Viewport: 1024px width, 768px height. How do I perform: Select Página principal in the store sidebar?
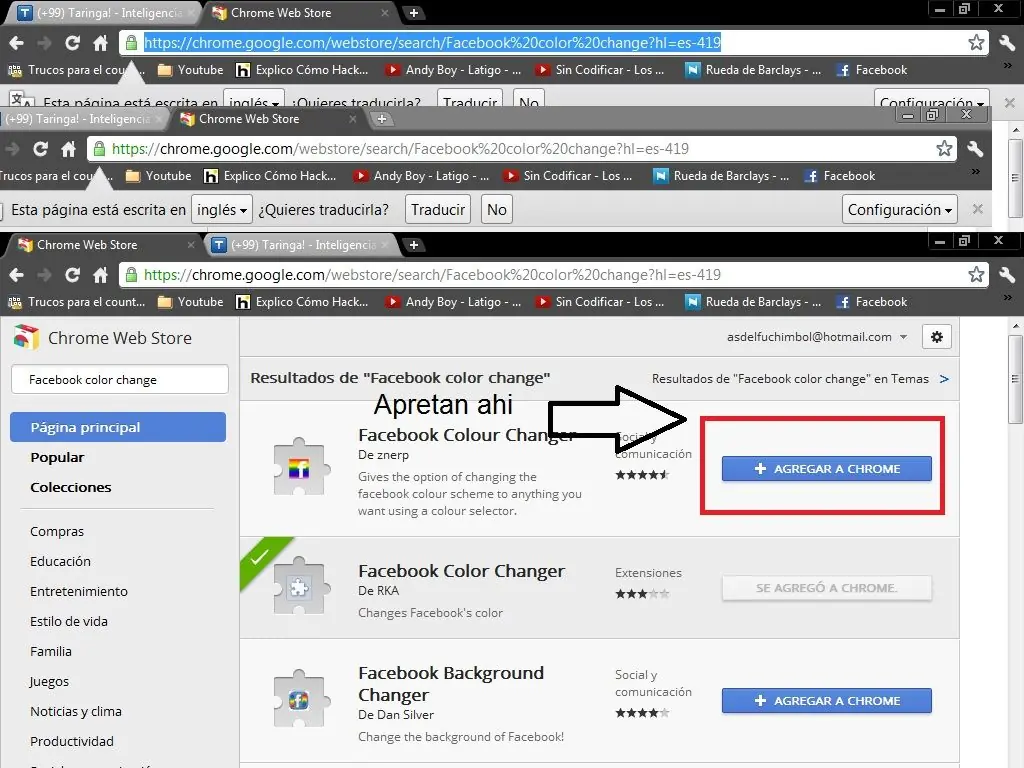tap(118, 427)
